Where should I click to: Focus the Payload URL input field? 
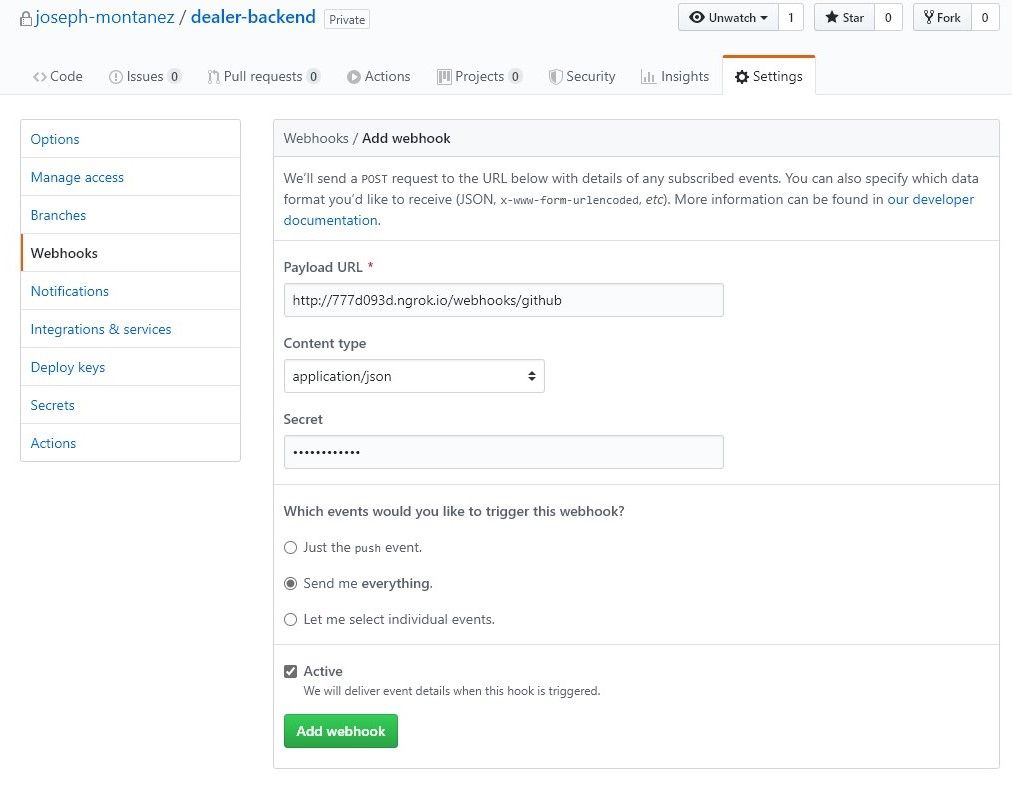[503, 301]
